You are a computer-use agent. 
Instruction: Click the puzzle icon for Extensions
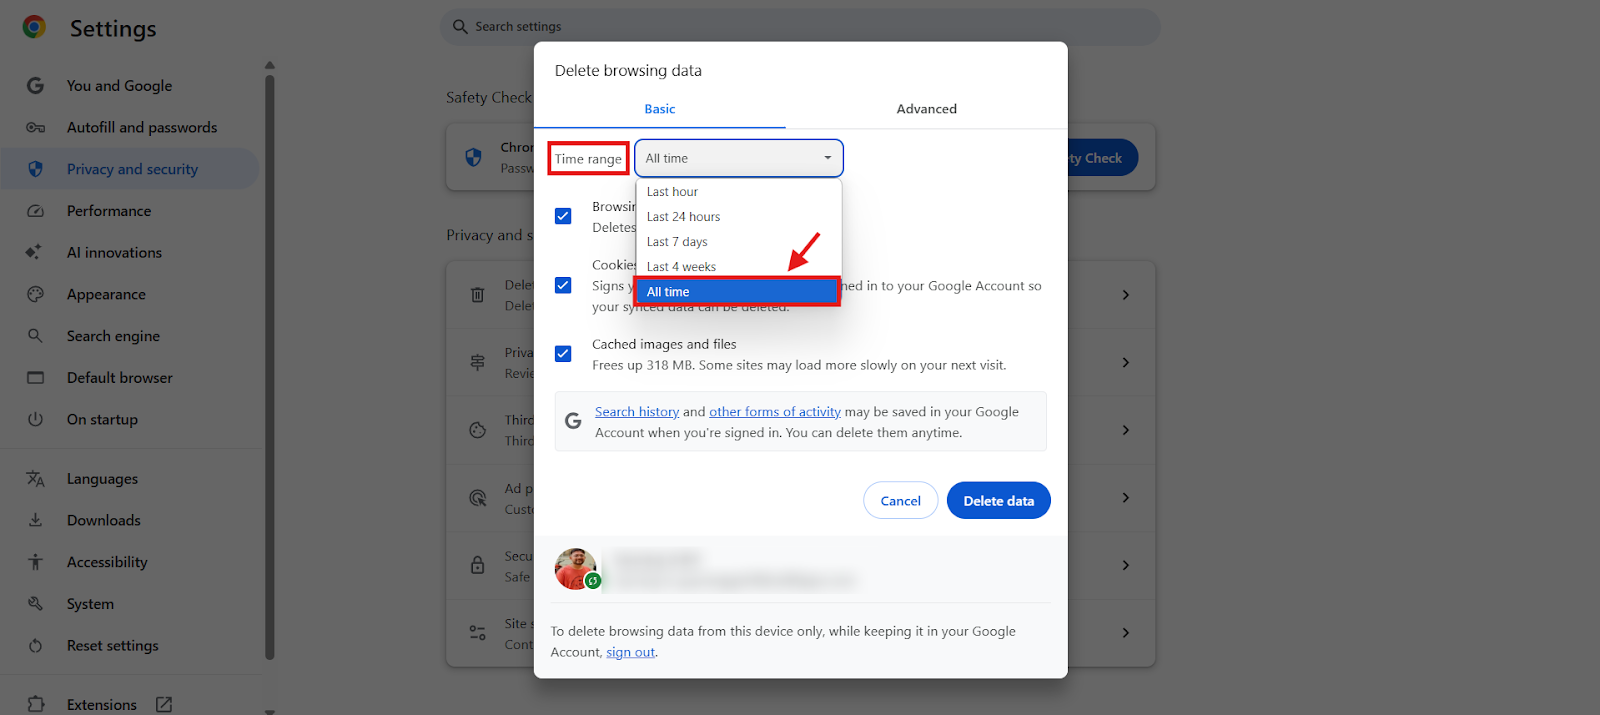point(36,704)
